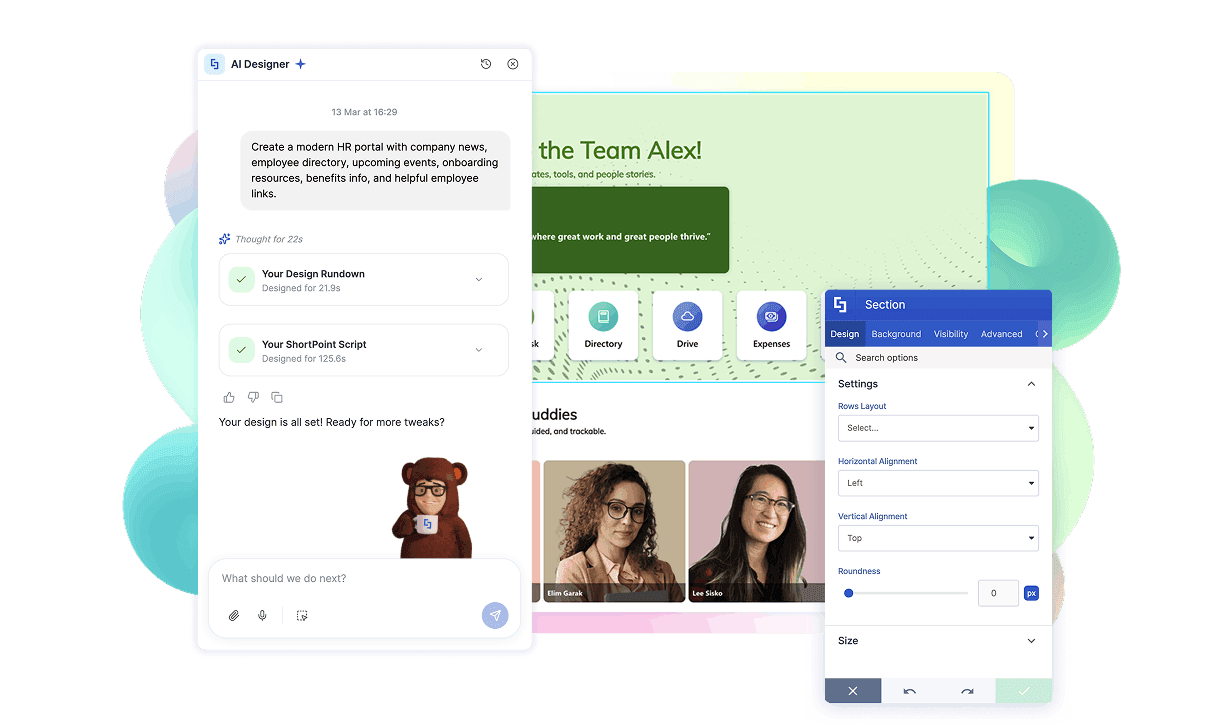Screen dimensions: 1226x726
Task: Show more tabs with the right arrow
Action: coord(1046,334)
